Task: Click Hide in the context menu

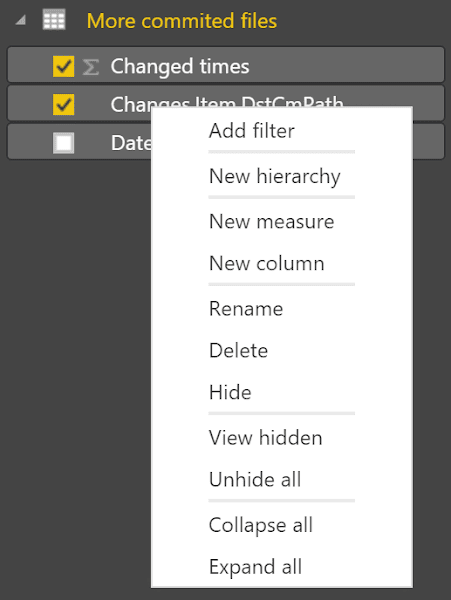Action: [230, 392]
